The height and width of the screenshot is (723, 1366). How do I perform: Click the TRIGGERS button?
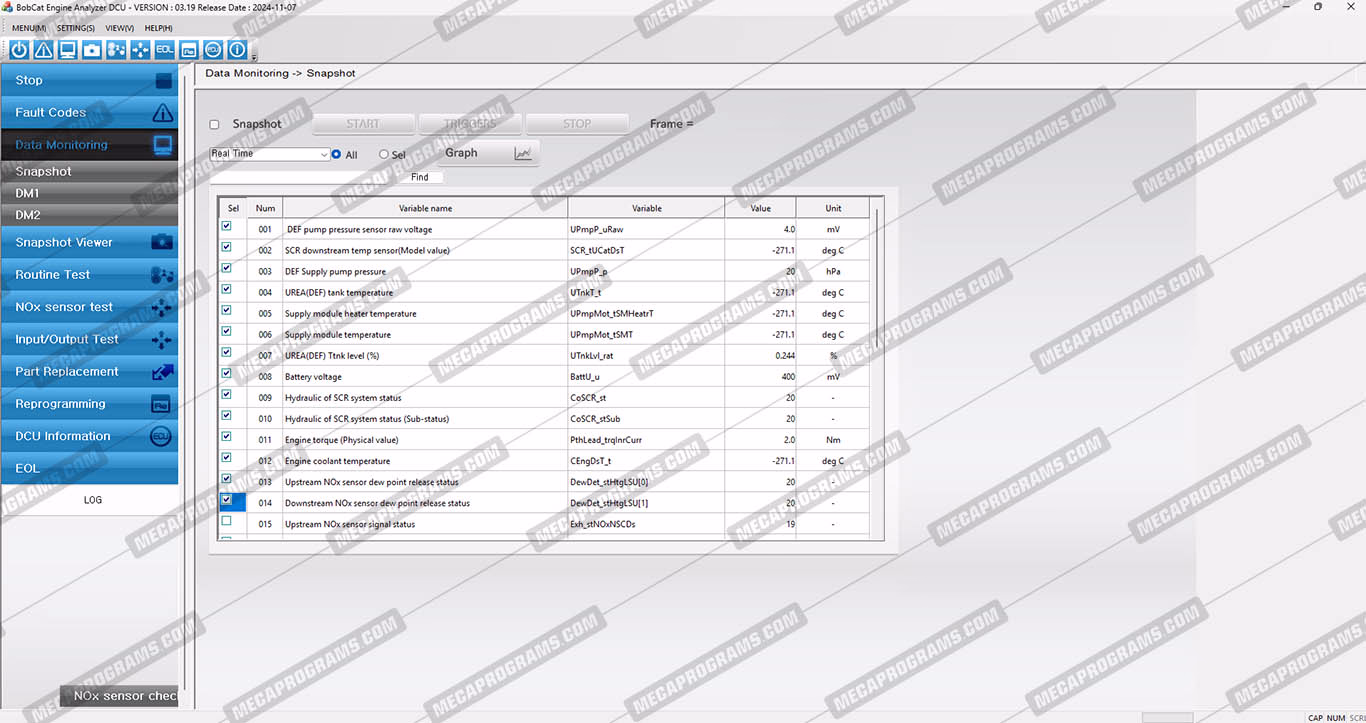click(x=469, y=124)
